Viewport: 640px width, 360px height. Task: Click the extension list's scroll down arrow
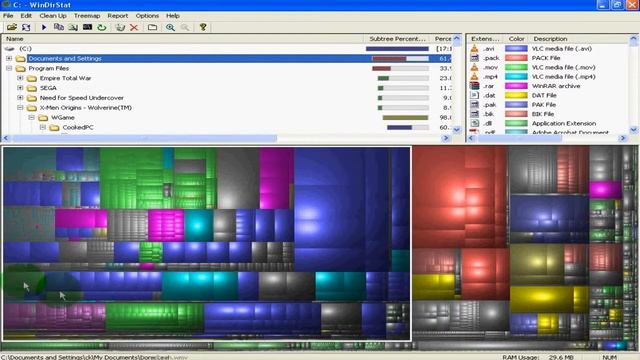pyautogui.click(x=633, y=130)
